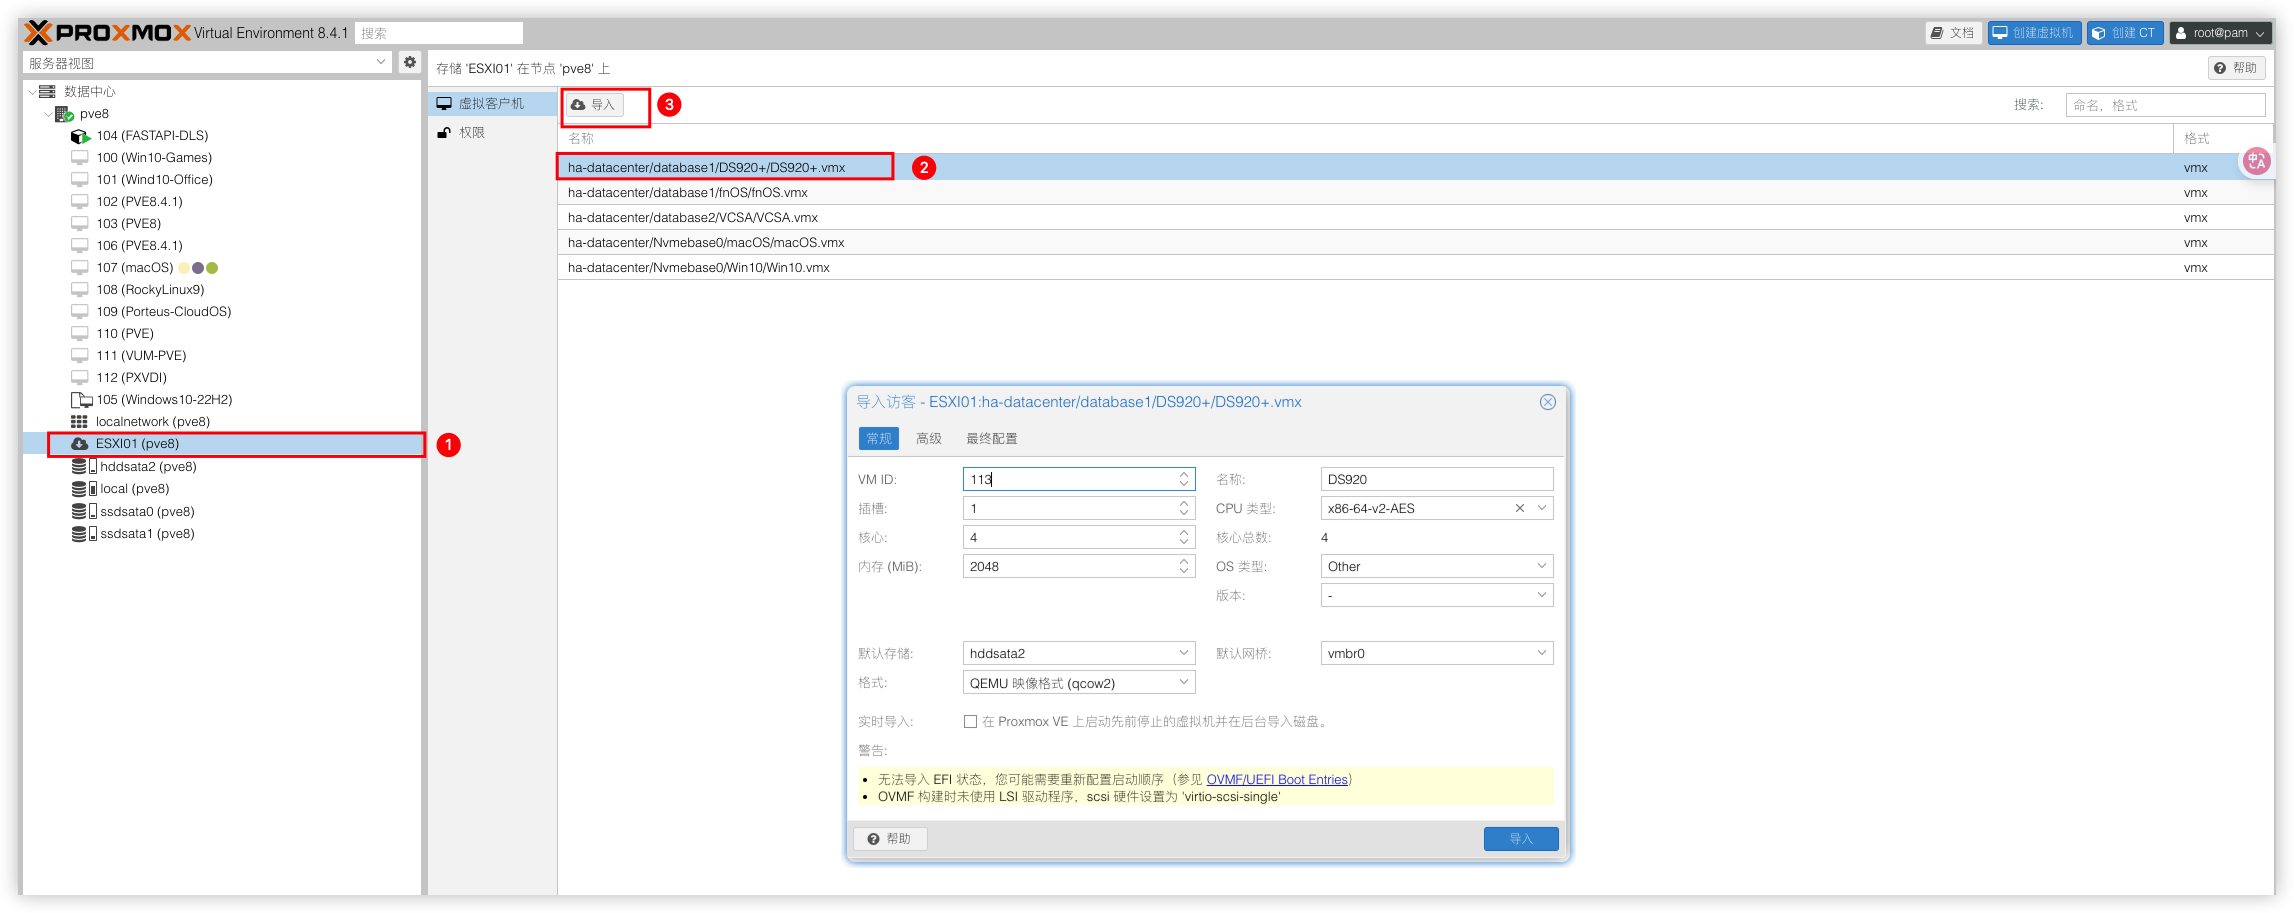
Task: Sort by the name column header
Action: [x=1365, y=139]
